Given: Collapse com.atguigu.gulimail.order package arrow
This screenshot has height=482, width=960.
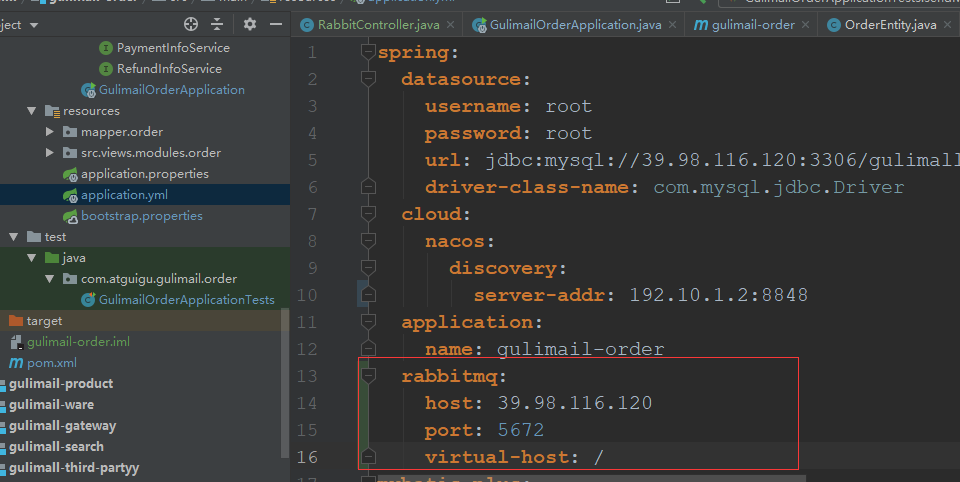Looking at the screenshot, I should pos(50,279).
